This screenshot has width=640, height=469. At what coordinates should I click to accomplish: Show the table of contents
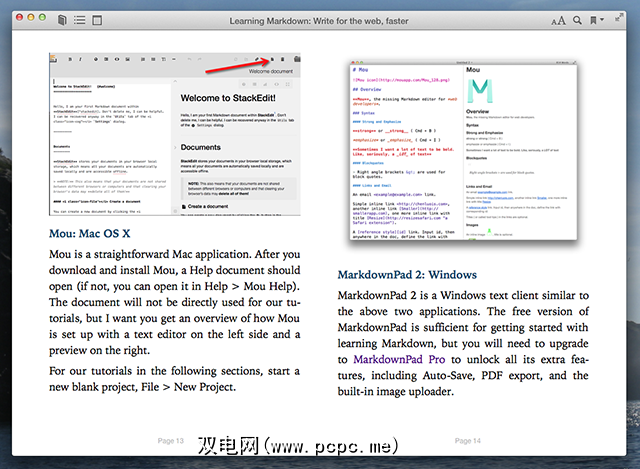click(x=80, y=20)
